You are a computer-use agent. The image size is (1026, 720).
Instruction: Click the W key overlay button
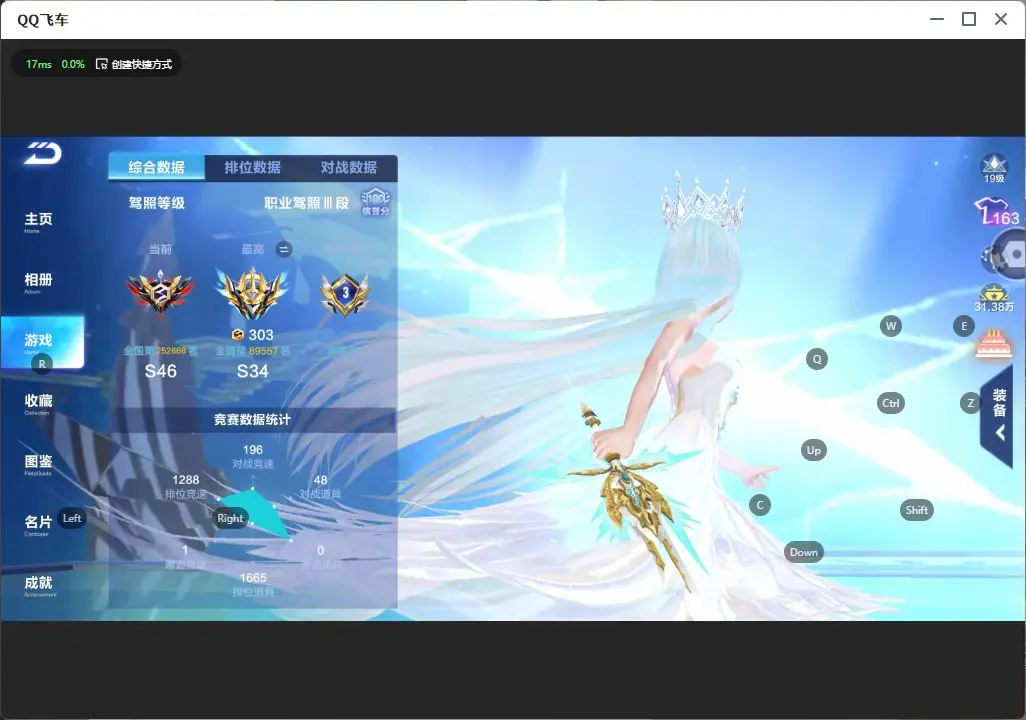[891, 326]
